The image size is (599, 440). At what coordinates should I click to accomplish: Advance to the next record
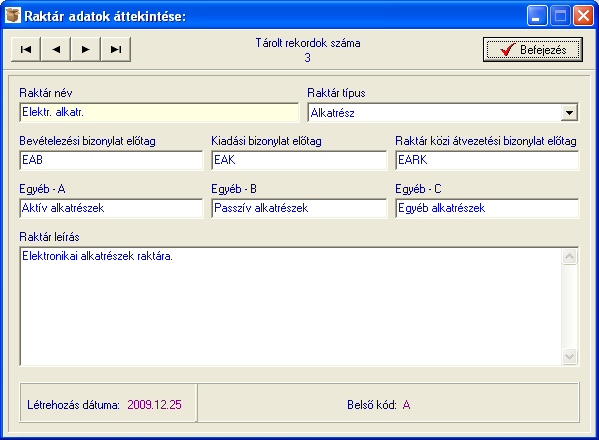[x=86, y=49]
